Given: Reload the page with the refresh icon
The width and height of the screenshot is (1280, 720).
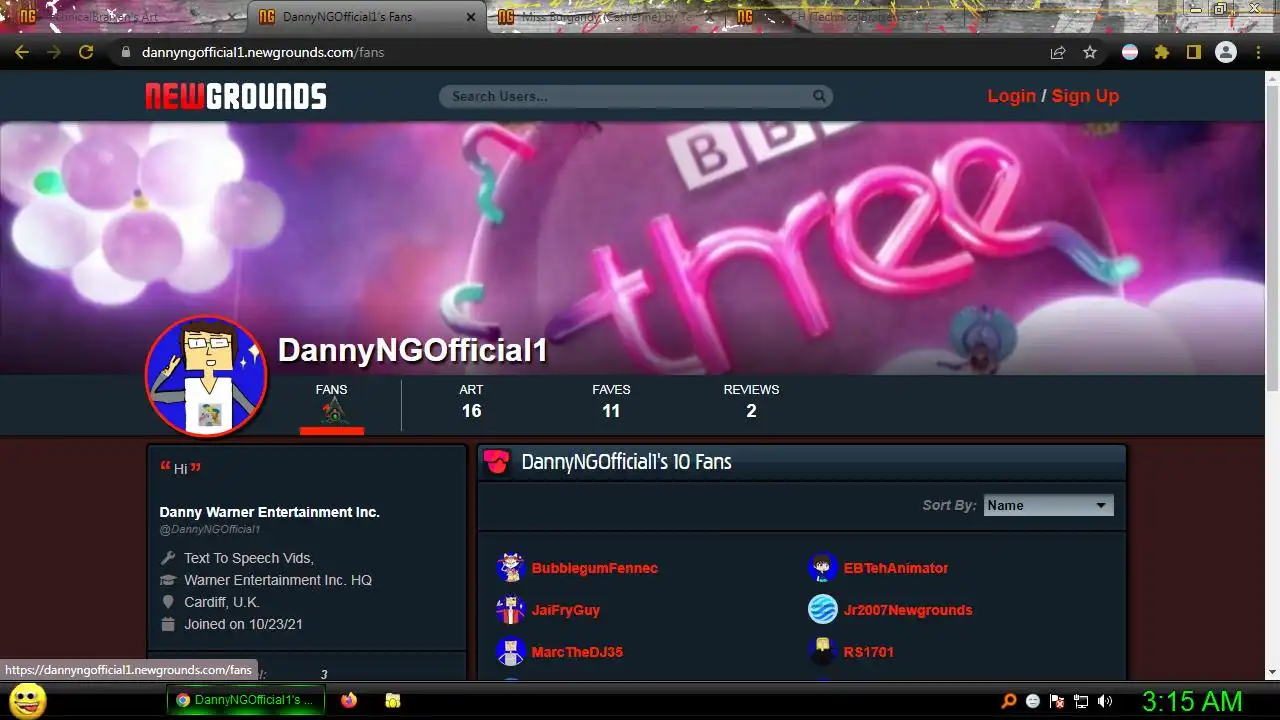Looking at the screenshot, I should (x=86, y=52).
